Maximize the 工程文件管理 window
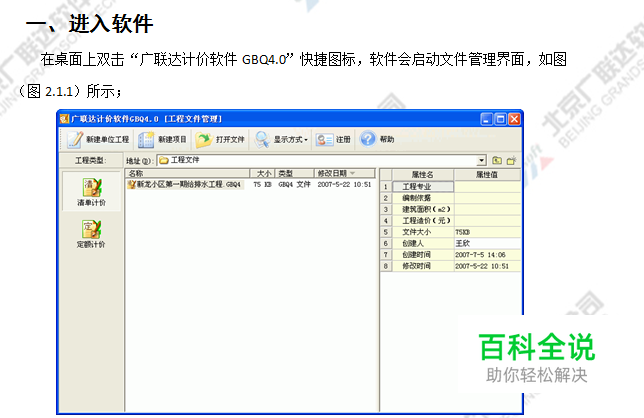This screenshot has height=418, width=644. (501, 119)
